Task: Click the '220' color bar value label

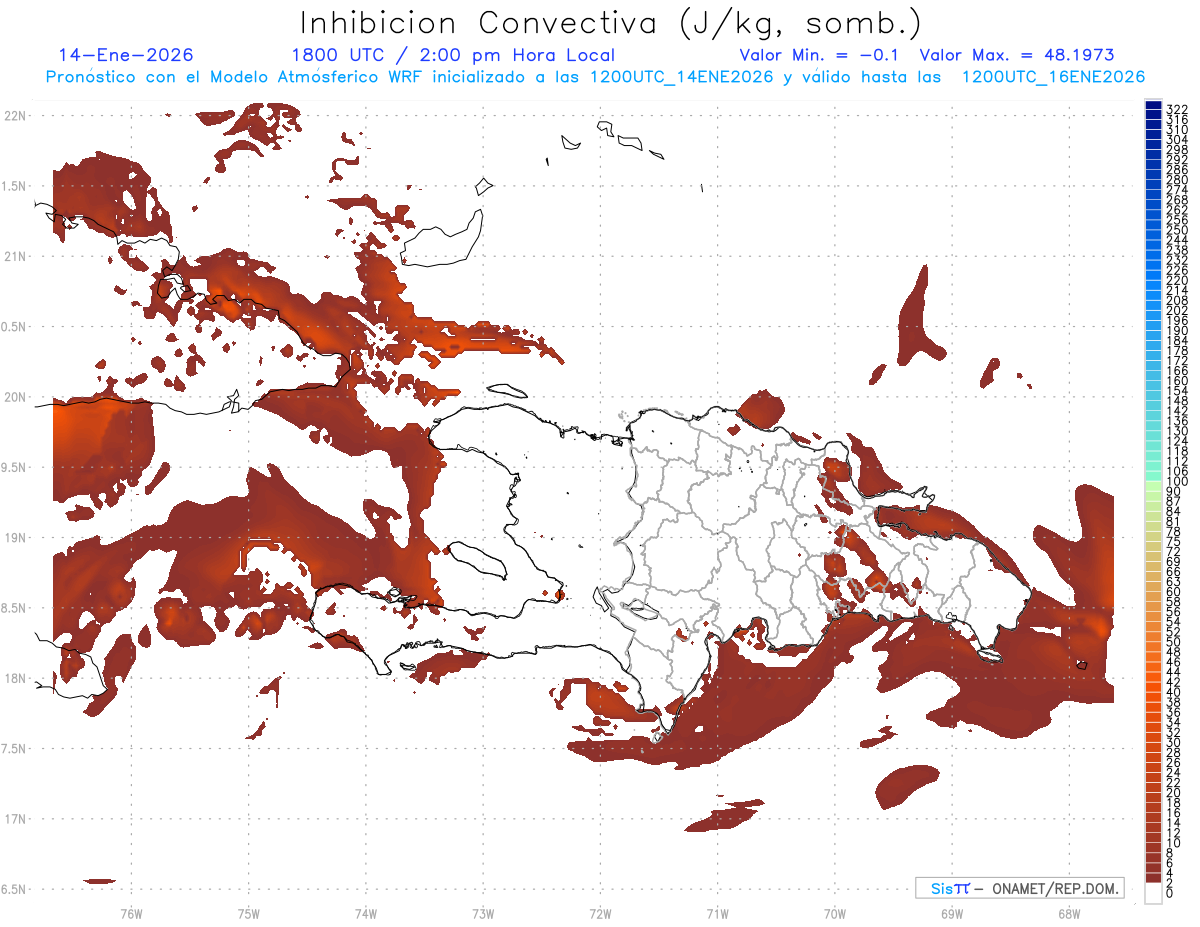Action: pos(1176,281)
